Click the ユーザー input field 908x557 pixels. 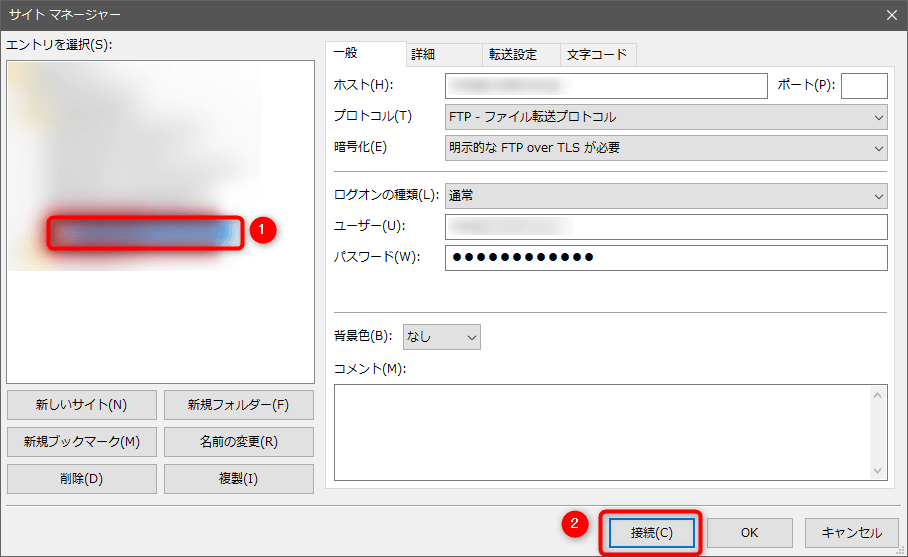(666, 227)
